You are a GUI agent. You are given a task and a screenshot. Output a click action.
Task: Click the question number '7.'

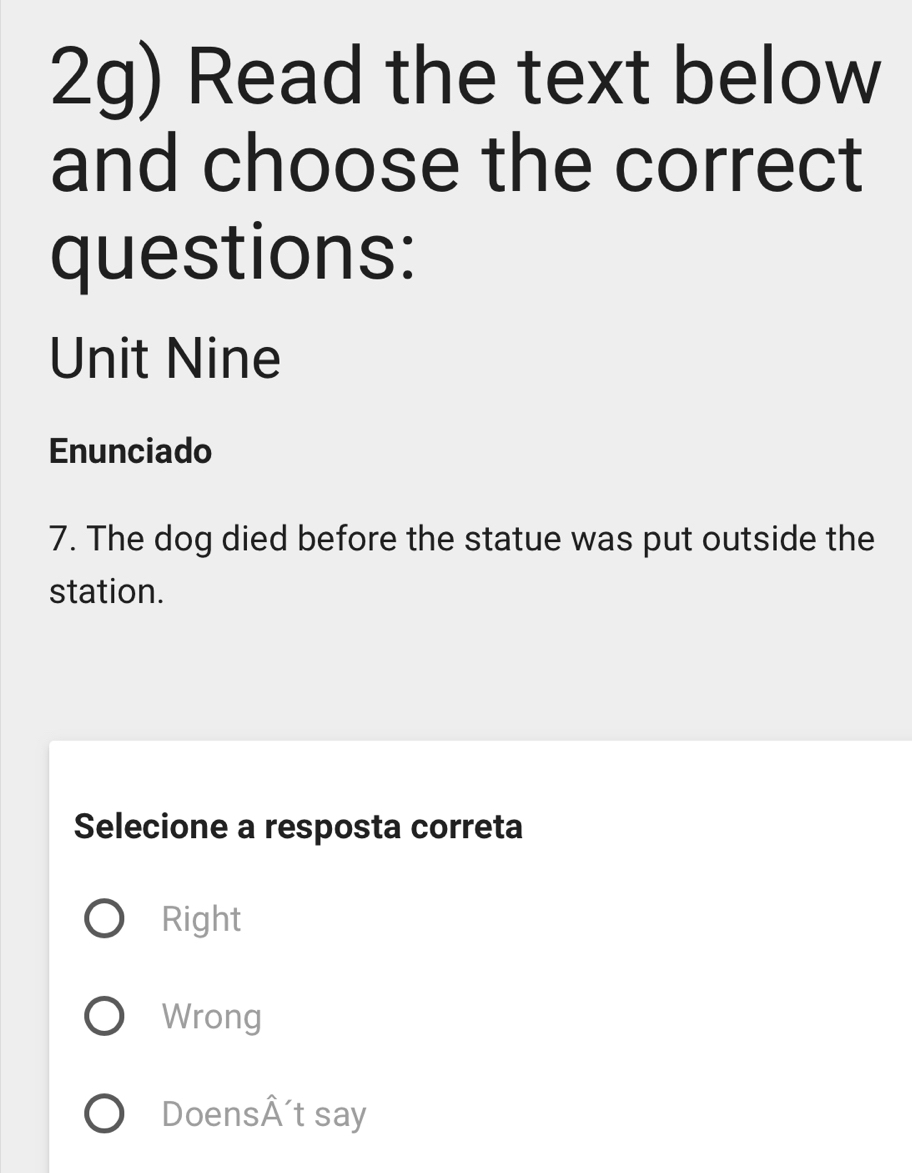pos(63,540)
